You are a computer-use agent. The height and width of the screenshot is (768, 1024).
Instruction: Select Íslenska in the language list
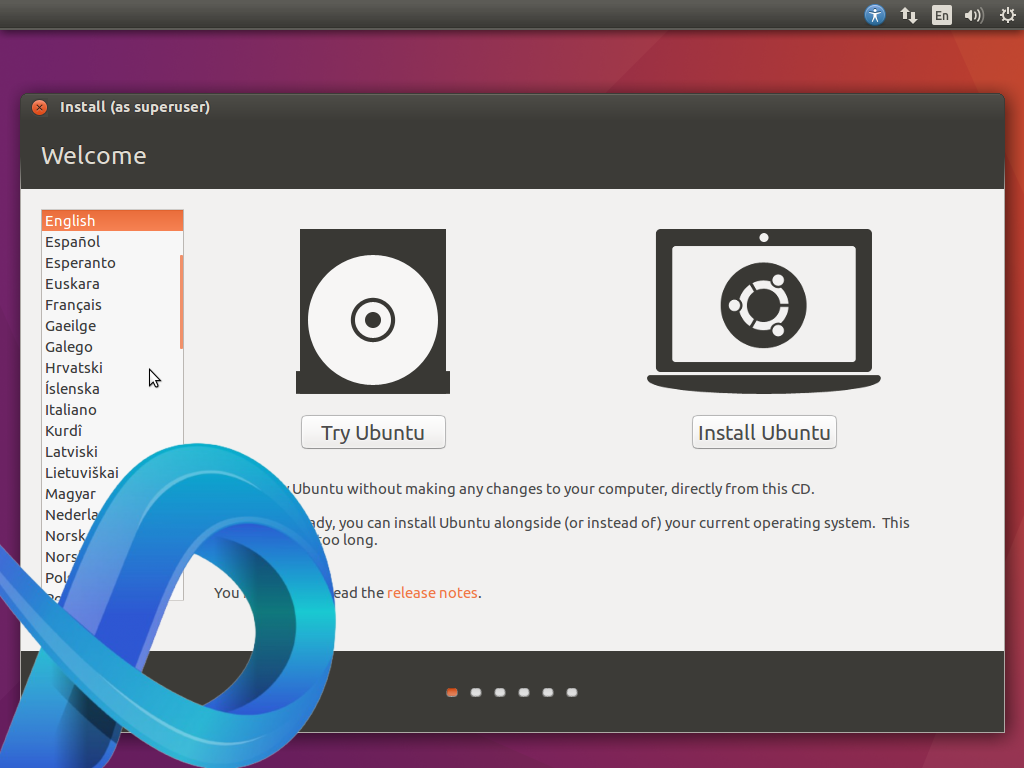[x=112, y=389]
